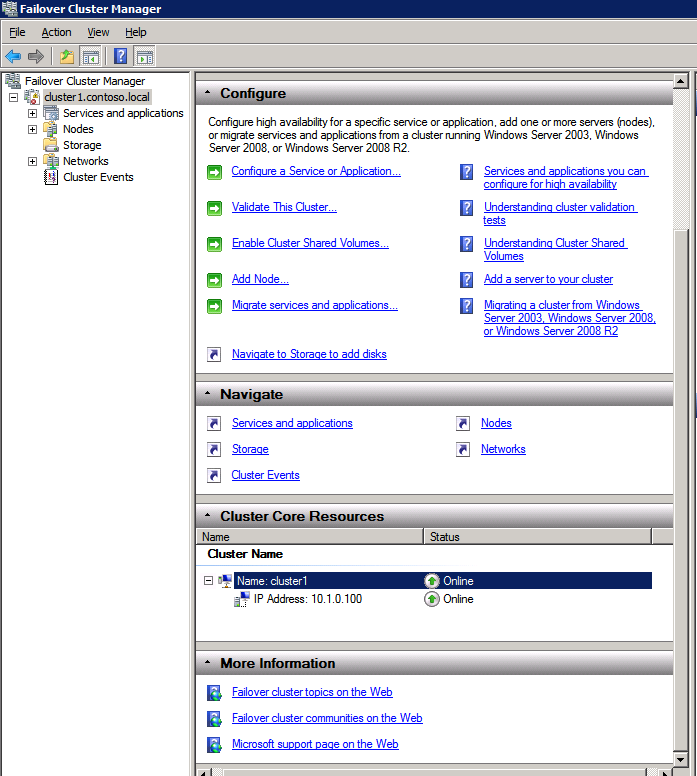
Task: Collapse the More Information section arrow
Action: click(x=208, y=662)
